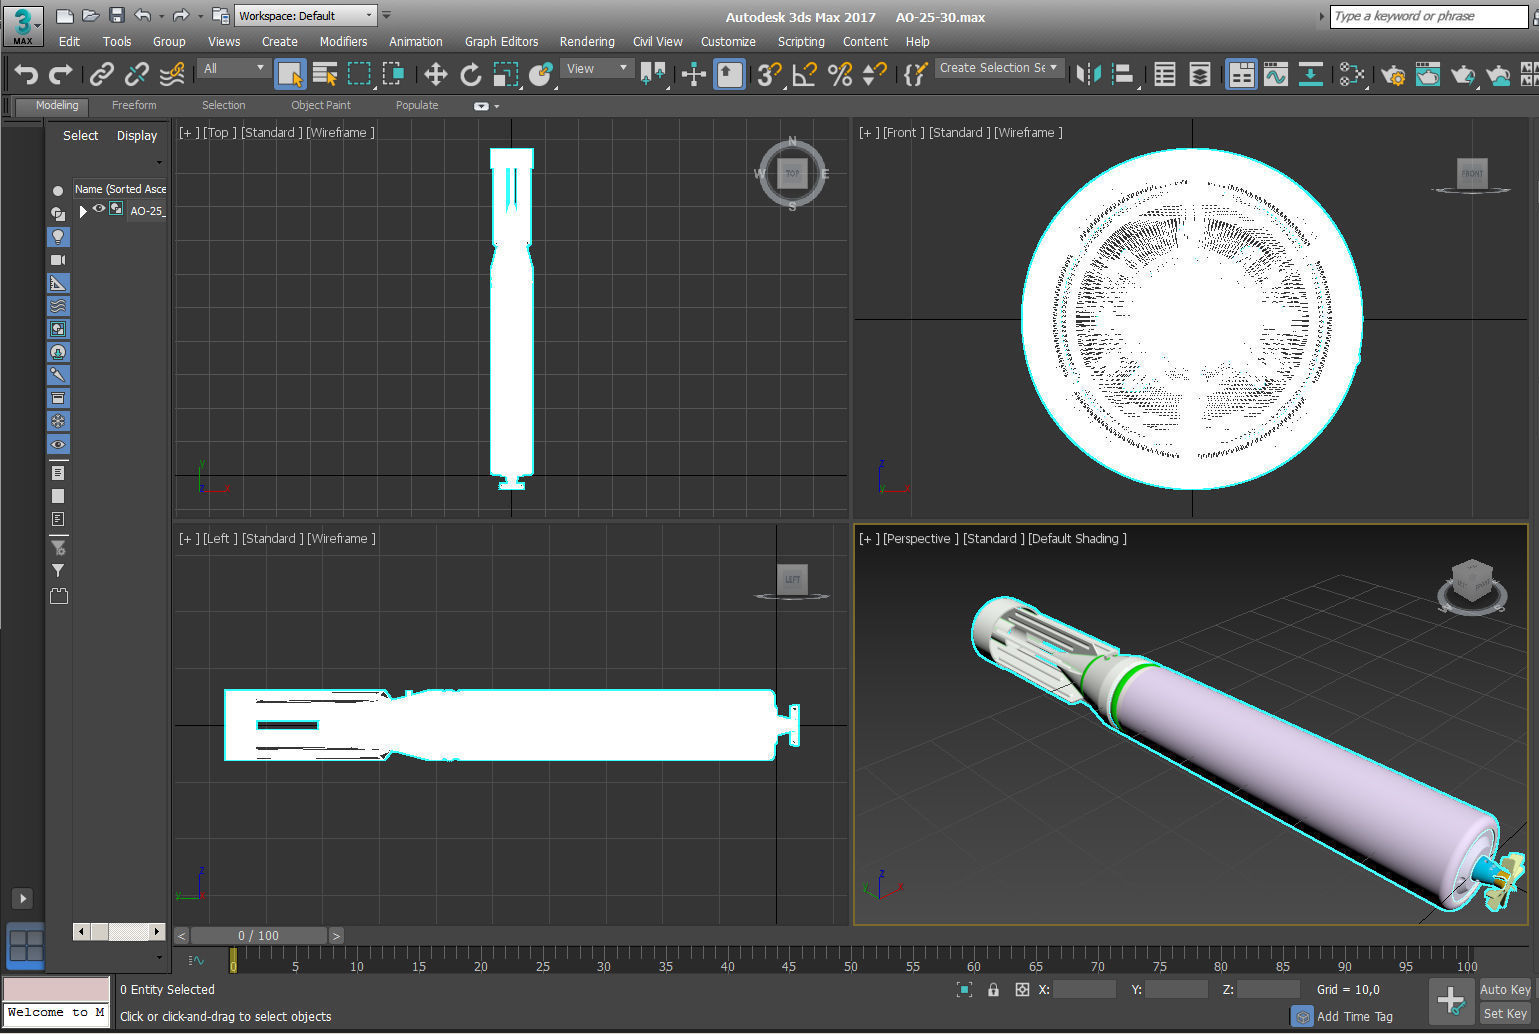
Task: Toggle Keyboard Shortcut Override
Action: (x=729, y=74)
